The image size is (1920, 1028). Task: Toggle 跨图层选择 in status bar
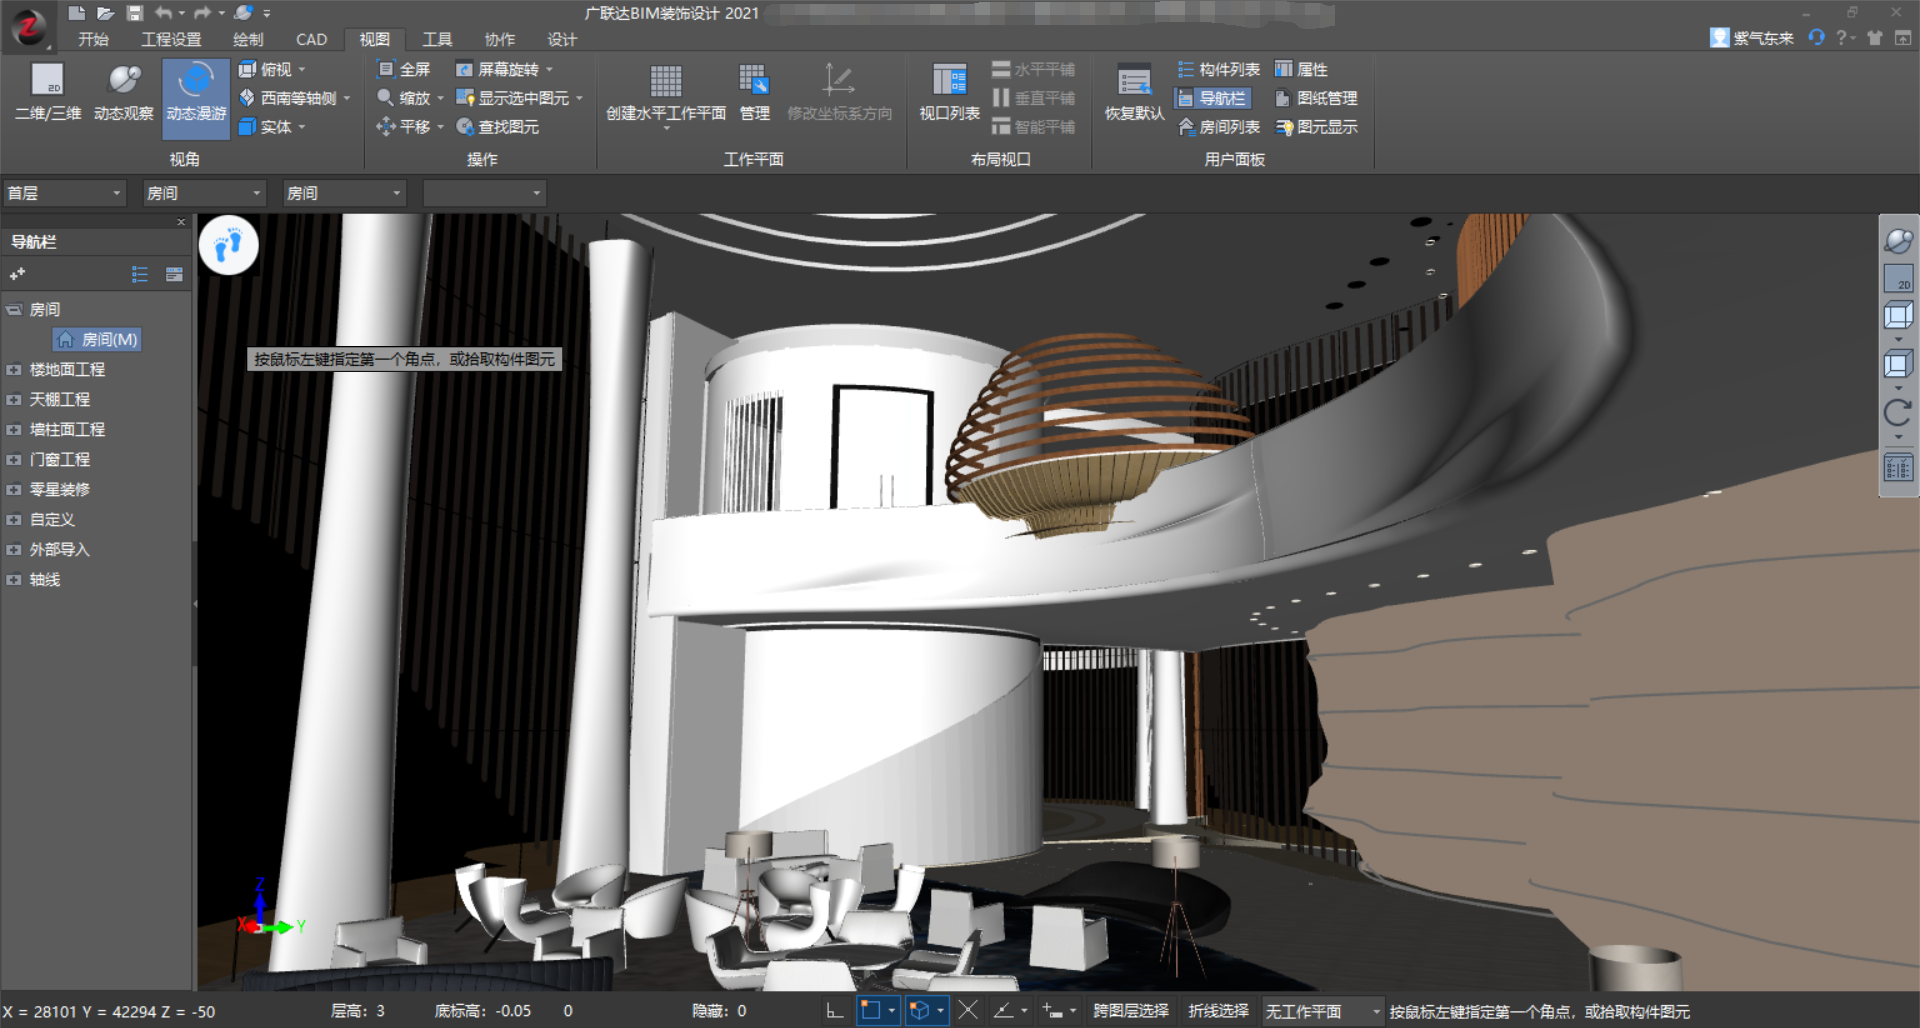pos(1131,1011)
